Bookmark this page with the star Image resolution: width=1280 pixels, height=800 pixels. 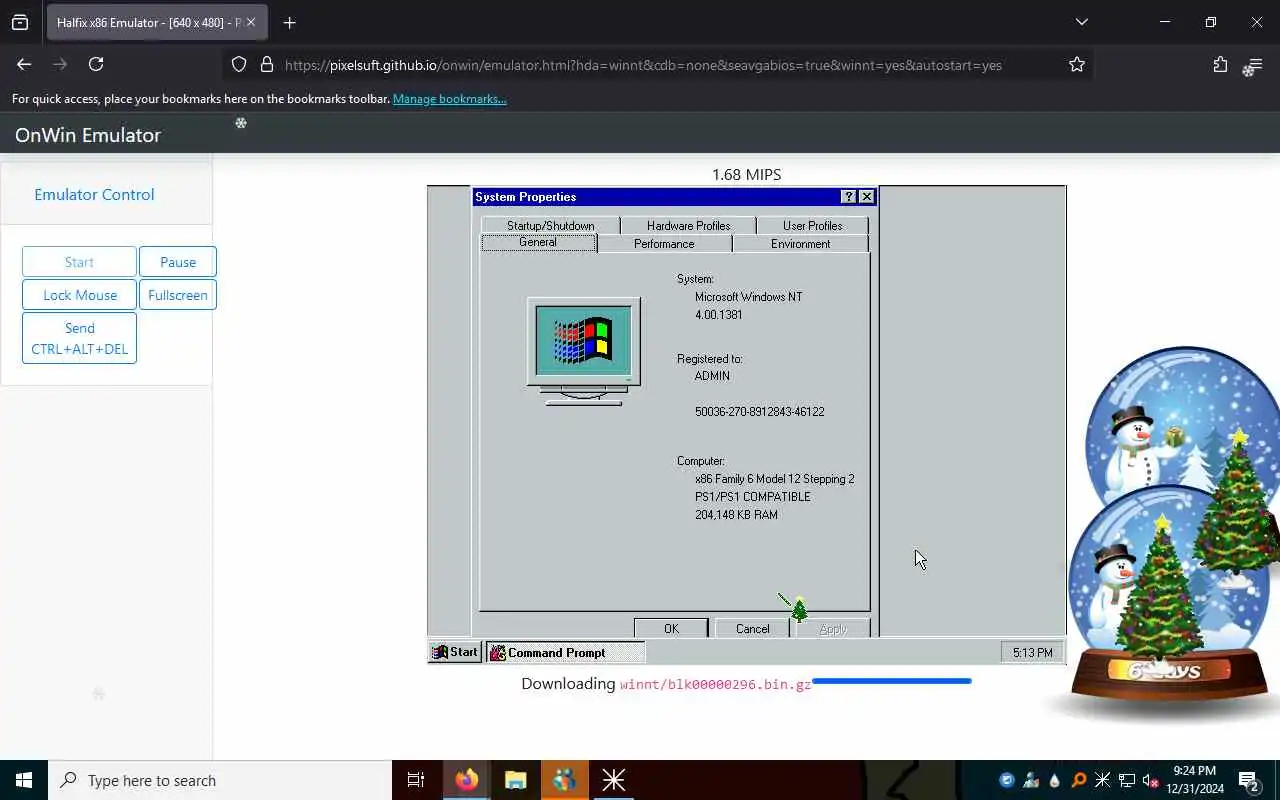point(1076,64)
